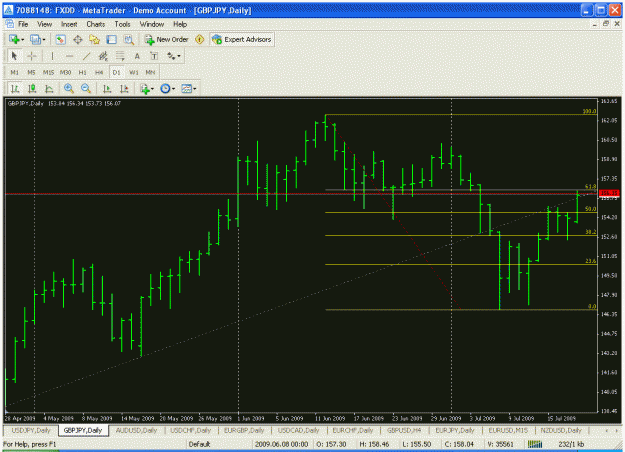Select the text label tool

click(x=154, y=56)
